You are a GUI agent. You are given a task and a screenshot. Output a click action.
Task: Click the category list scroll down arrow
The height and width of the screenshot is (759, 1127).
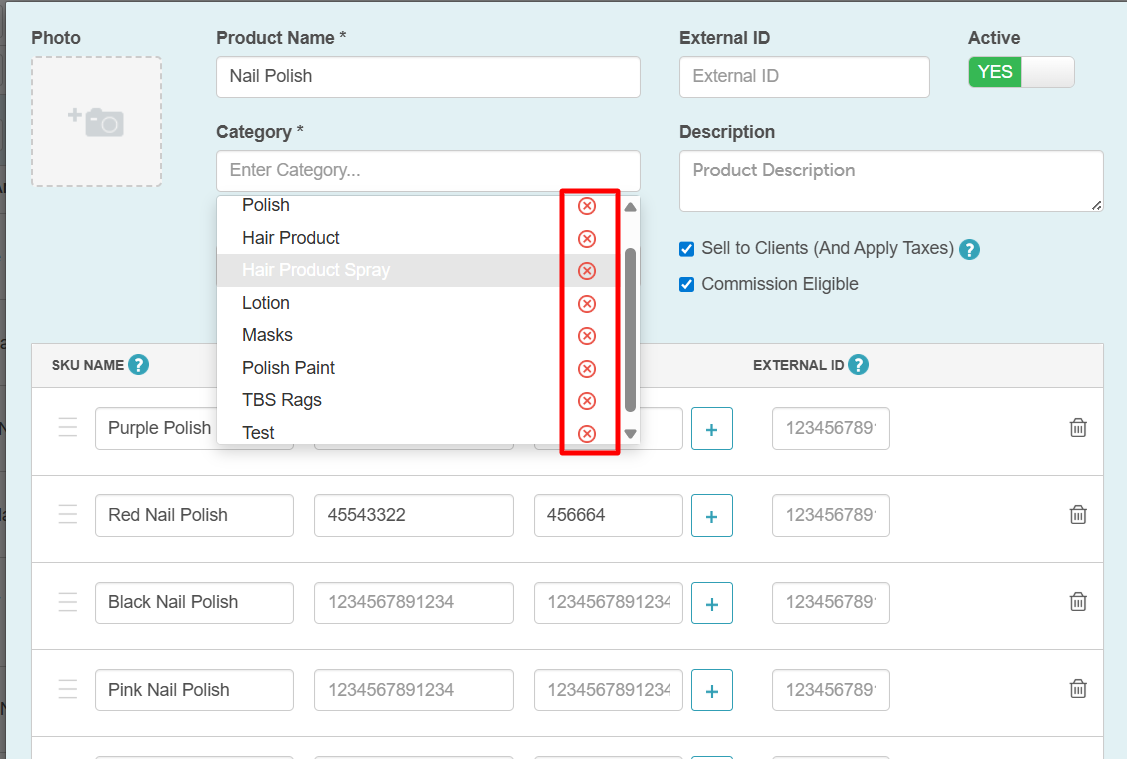630,433
